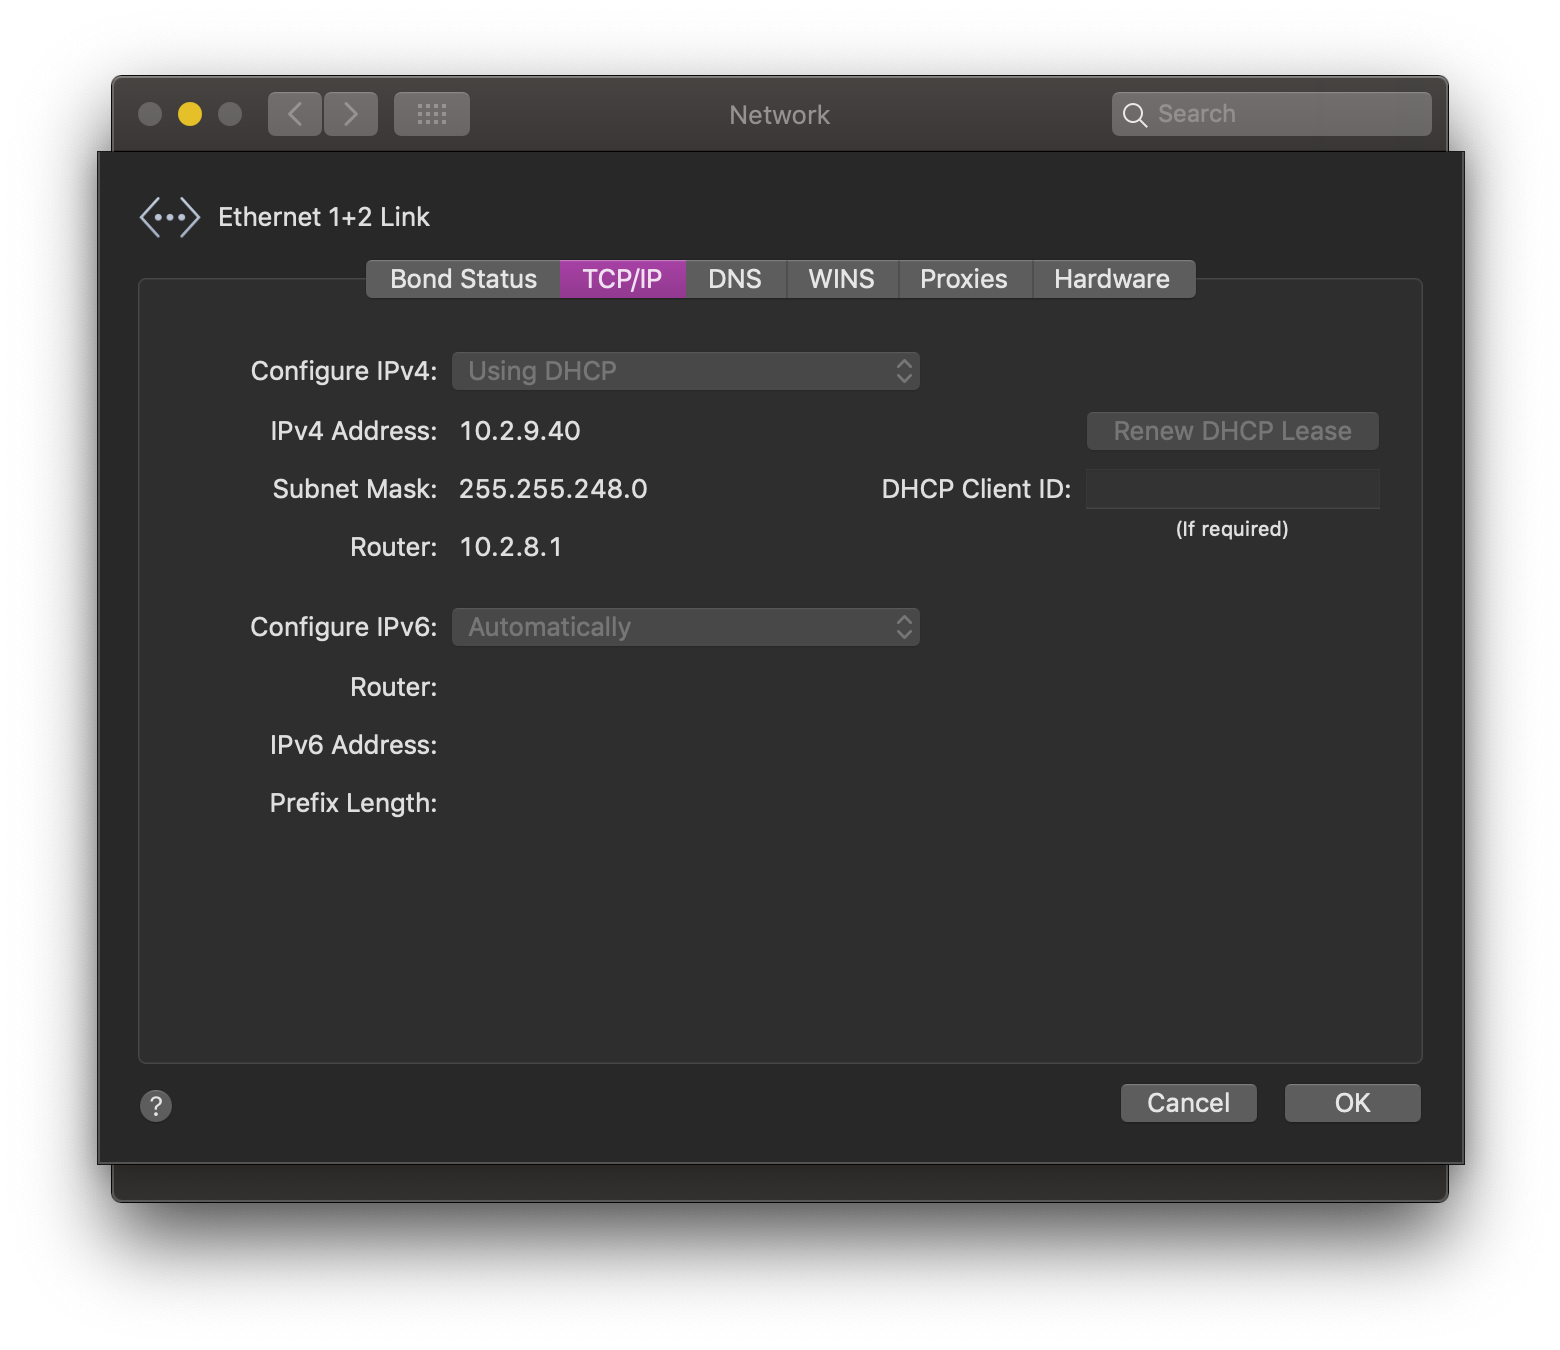Focus the DHCP Client ID field

(x=1232, y=489)
